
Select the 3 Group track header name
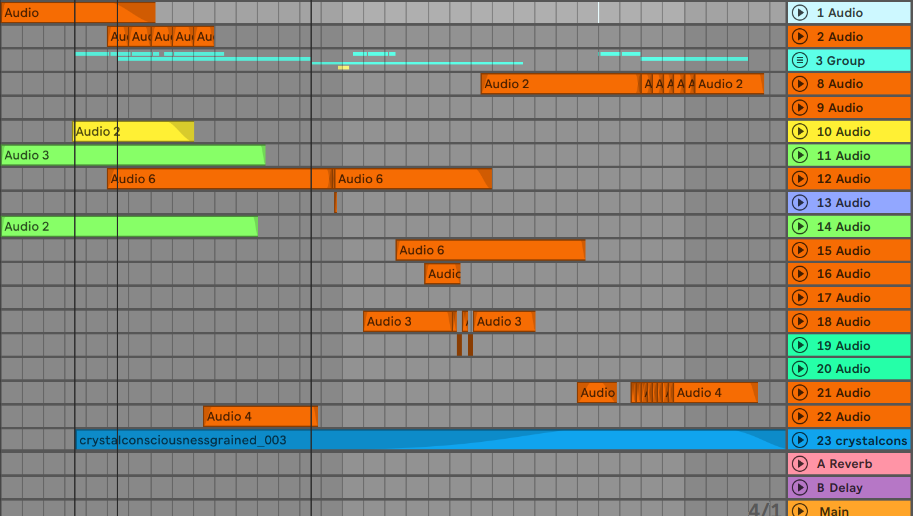[x=840, y=60]
